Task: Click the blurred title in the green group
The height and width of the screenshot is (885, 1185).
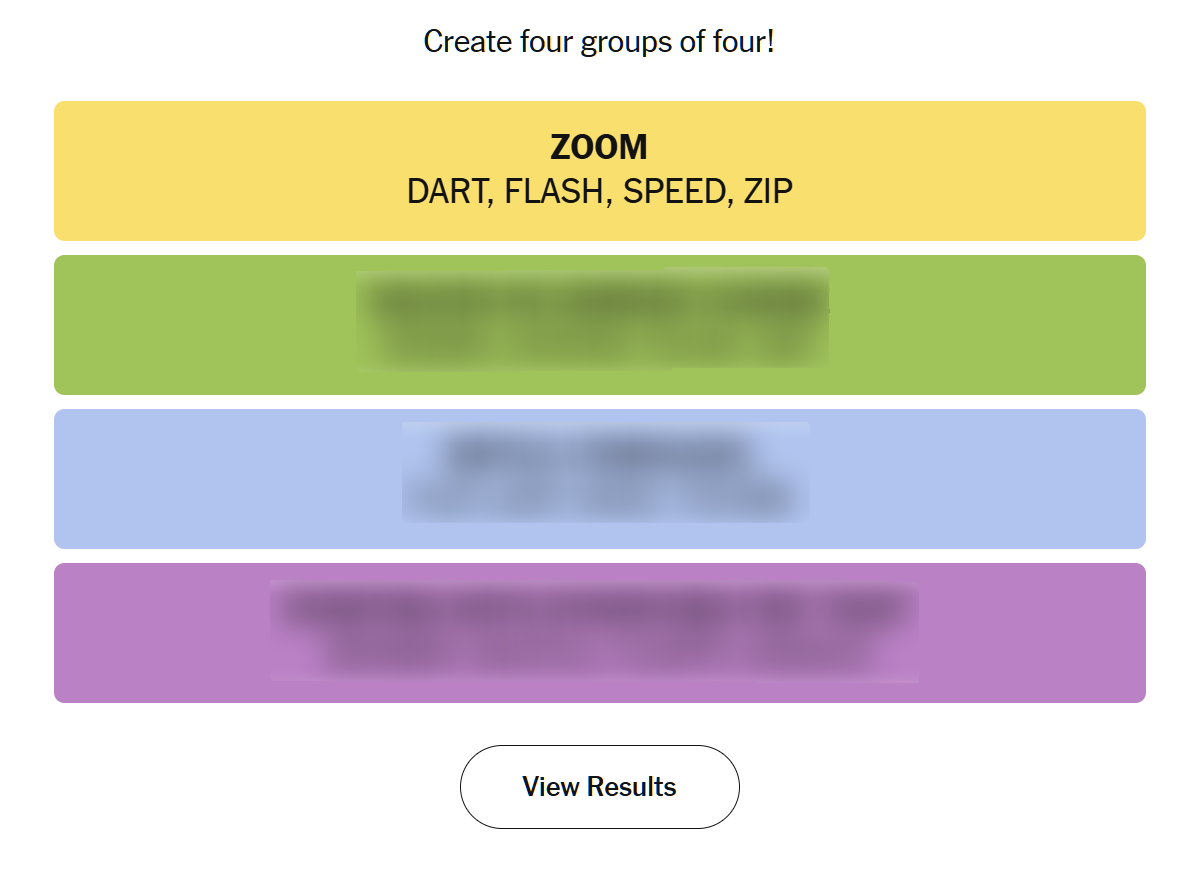Action: [x=594, y=300]
